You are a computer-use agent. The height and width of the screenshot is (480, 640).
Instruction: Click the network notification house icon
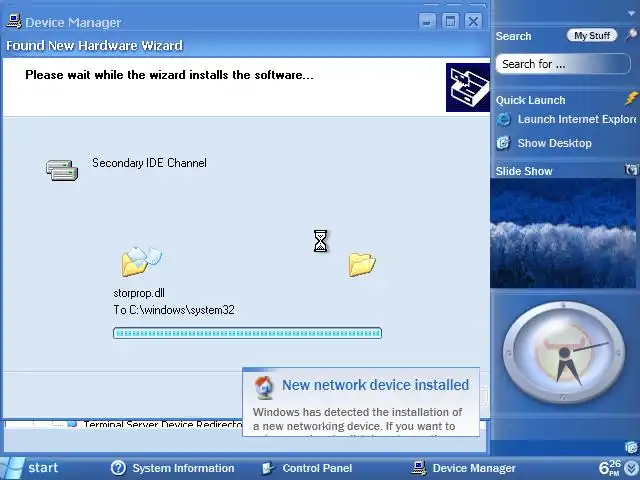tap(264, 387)
